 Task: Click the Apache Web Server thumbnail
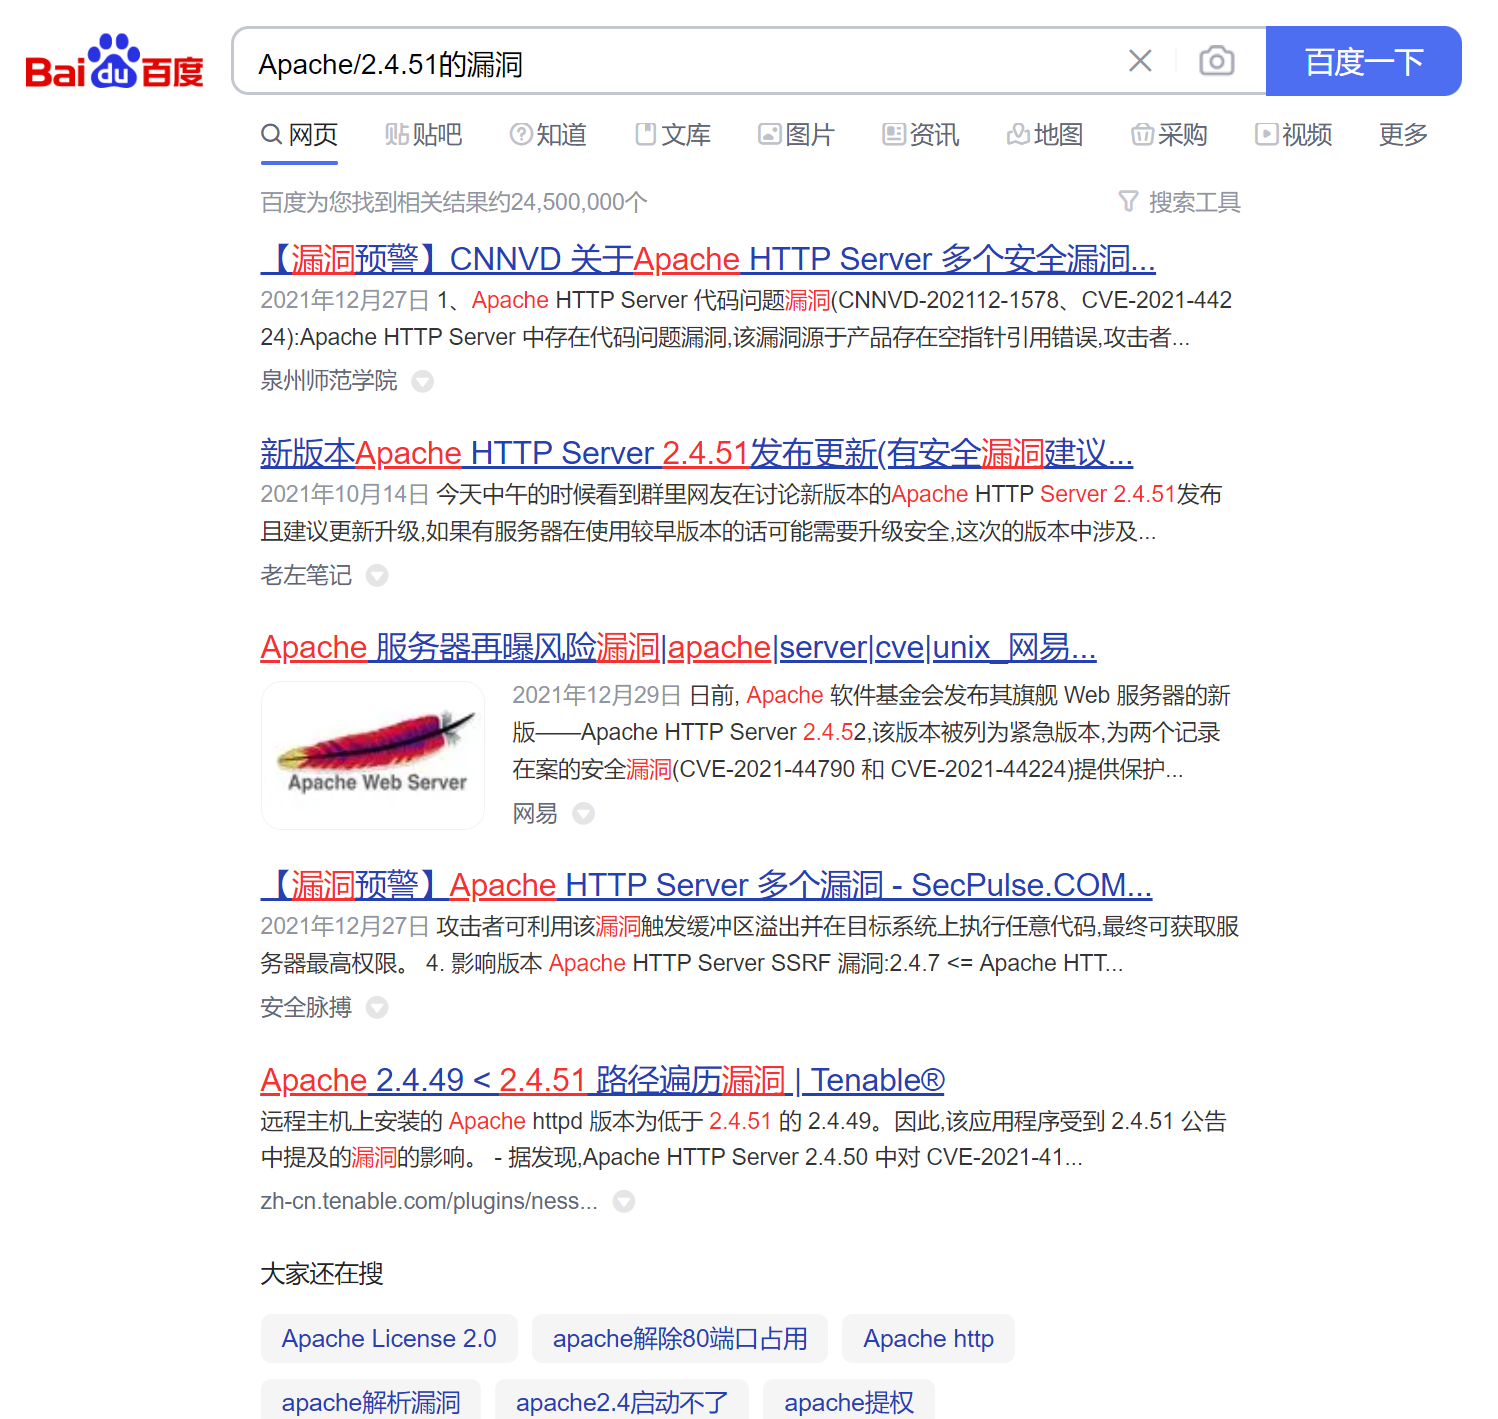[373, 755]
